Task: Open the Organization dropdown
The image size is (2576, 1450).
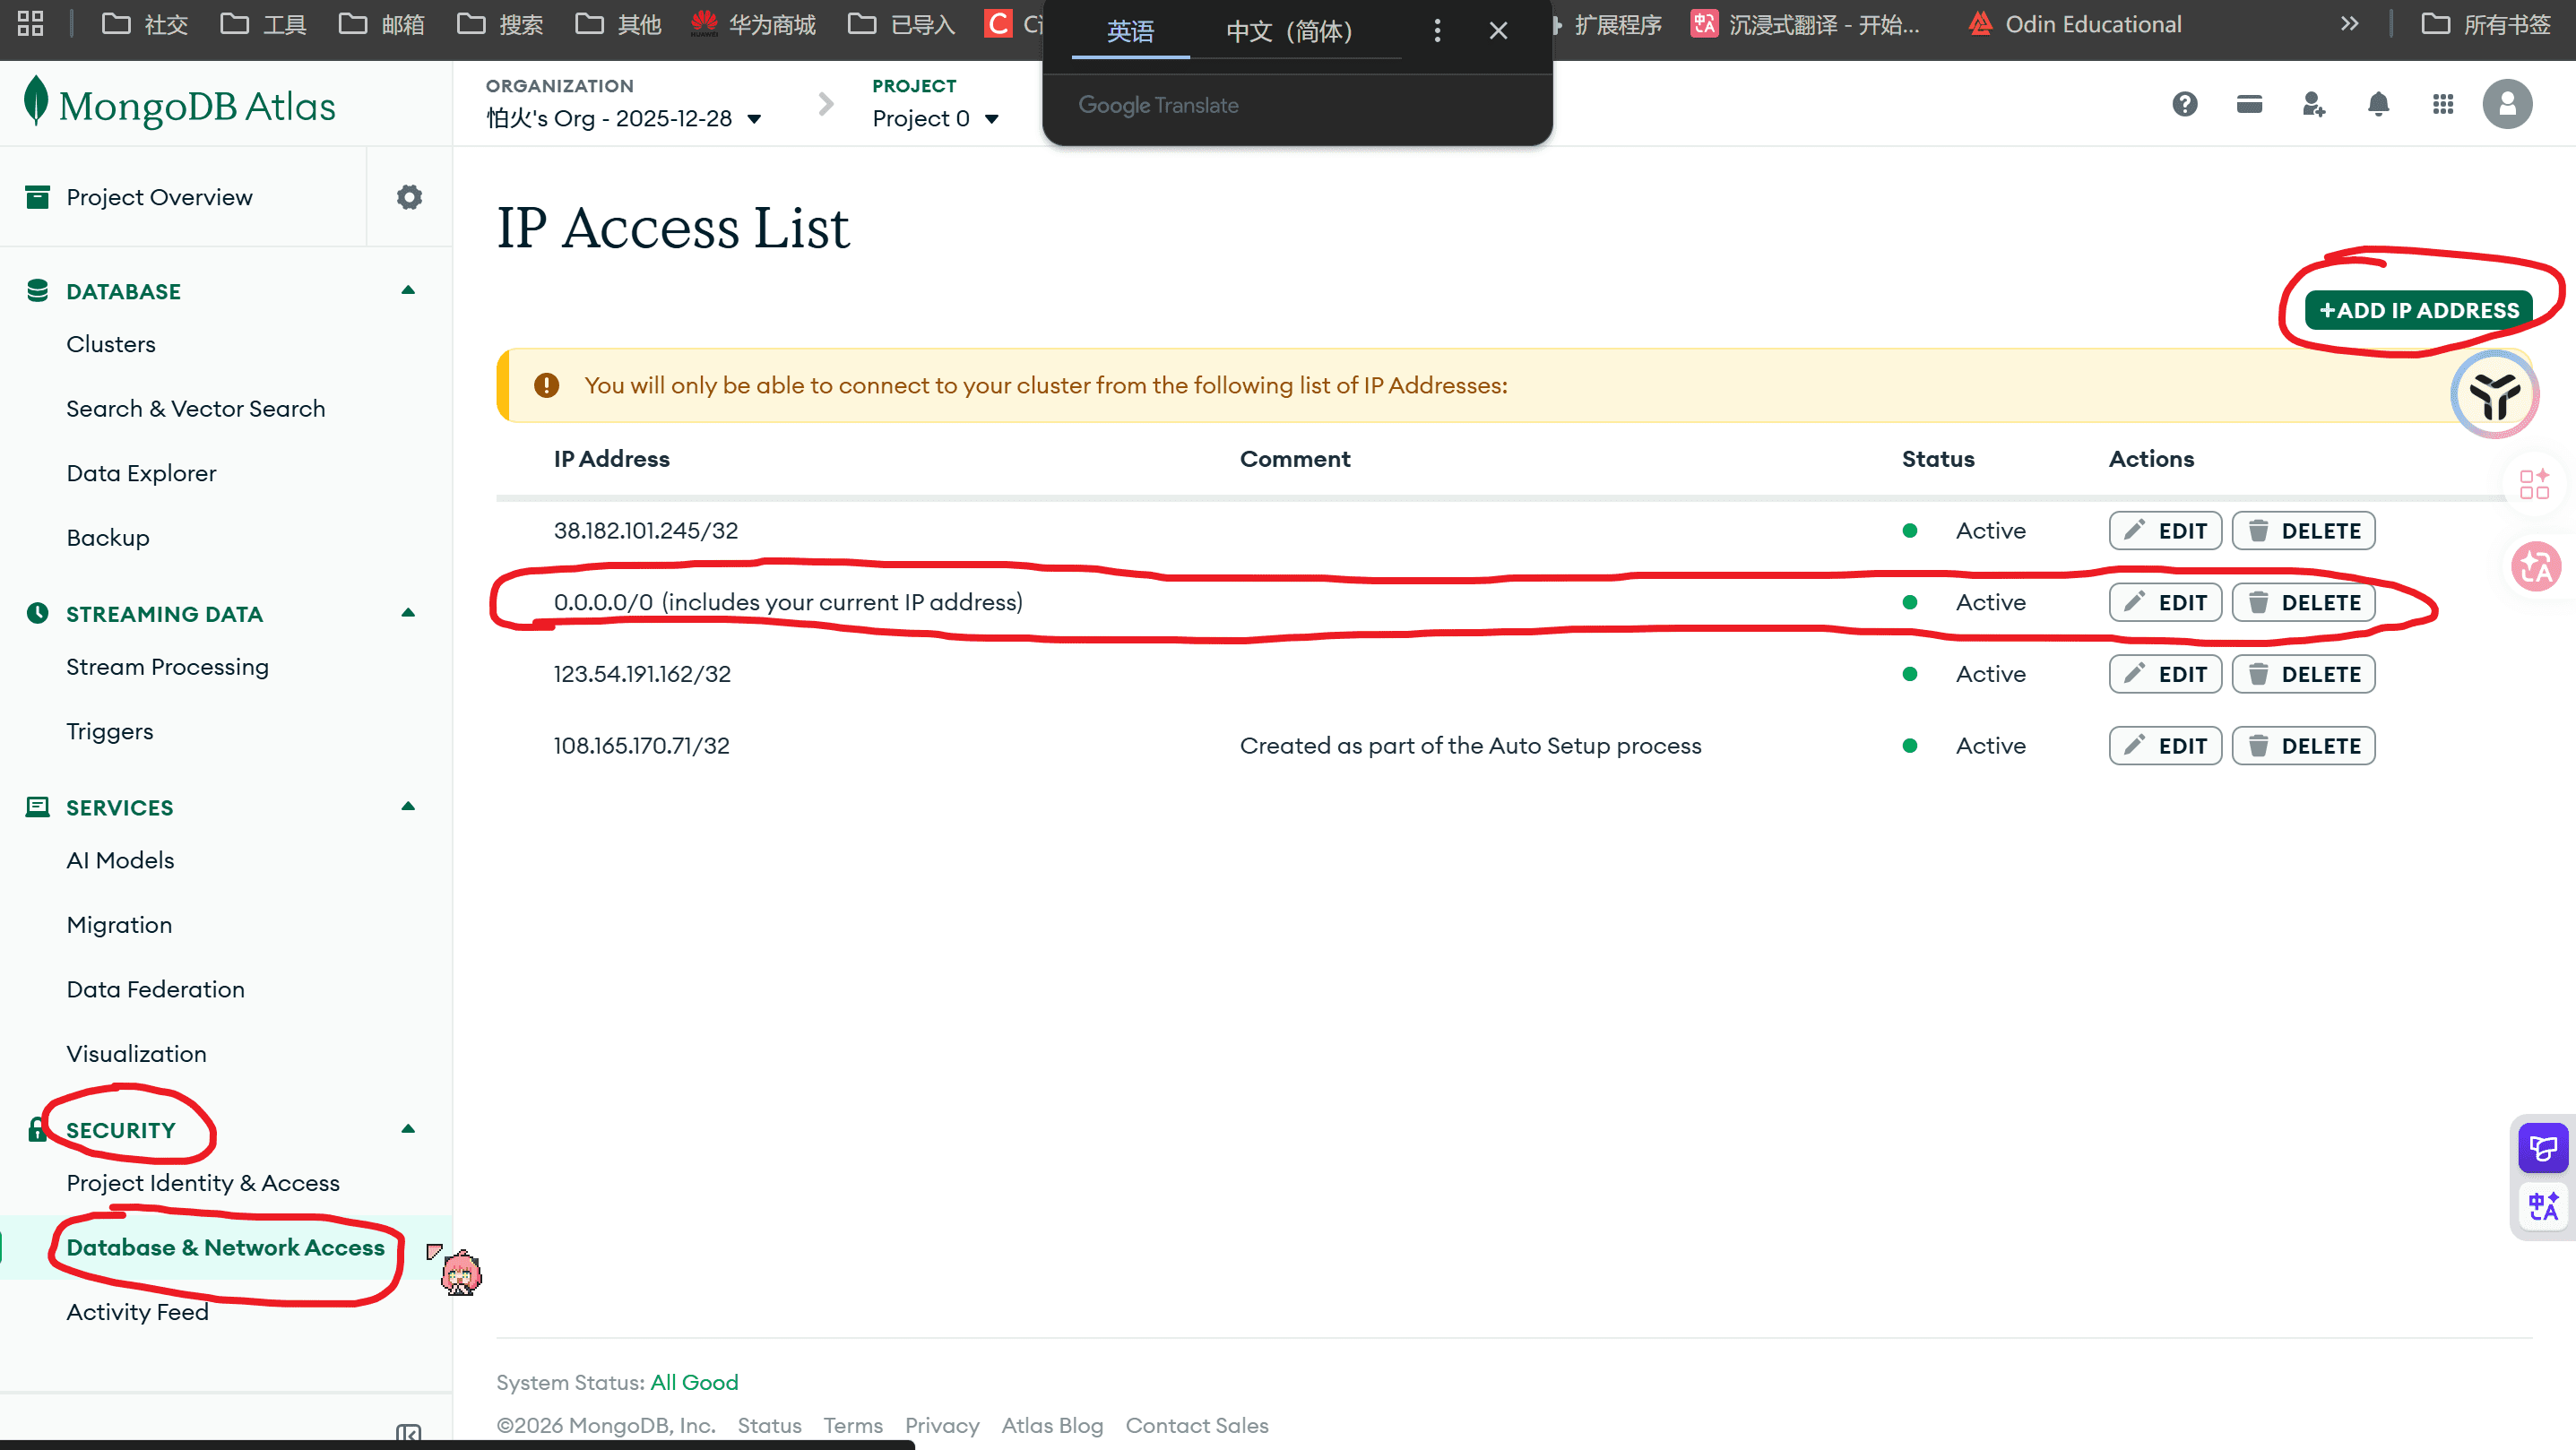Action: [624, 118]
